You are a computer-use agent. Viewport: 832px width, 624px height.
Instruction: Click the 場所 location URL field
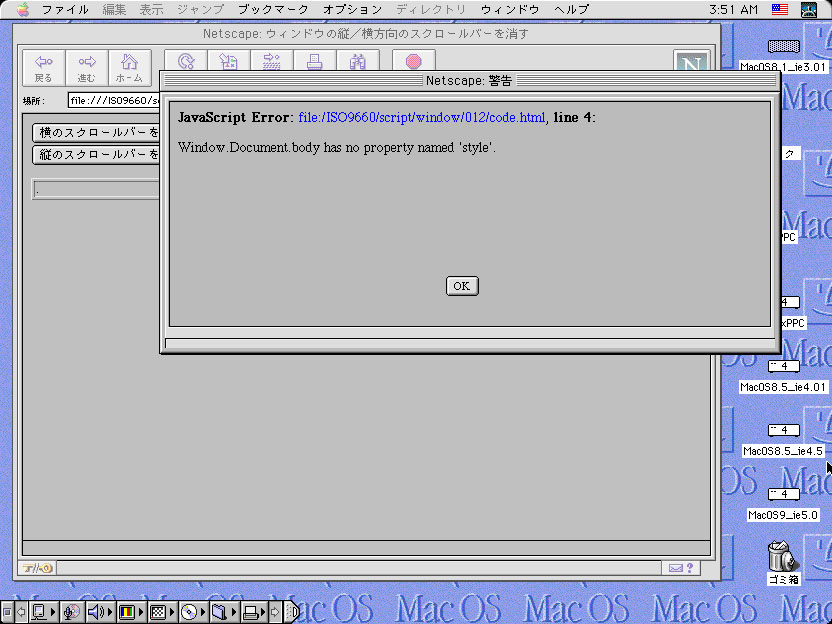click(114, 100)
